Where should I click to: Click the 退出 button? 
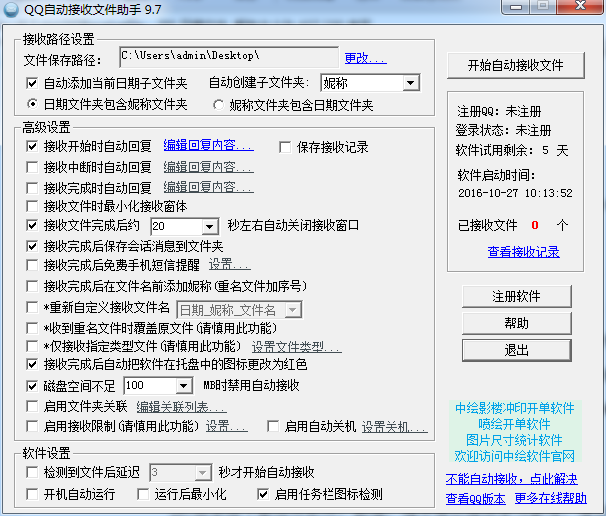point(516,351)
